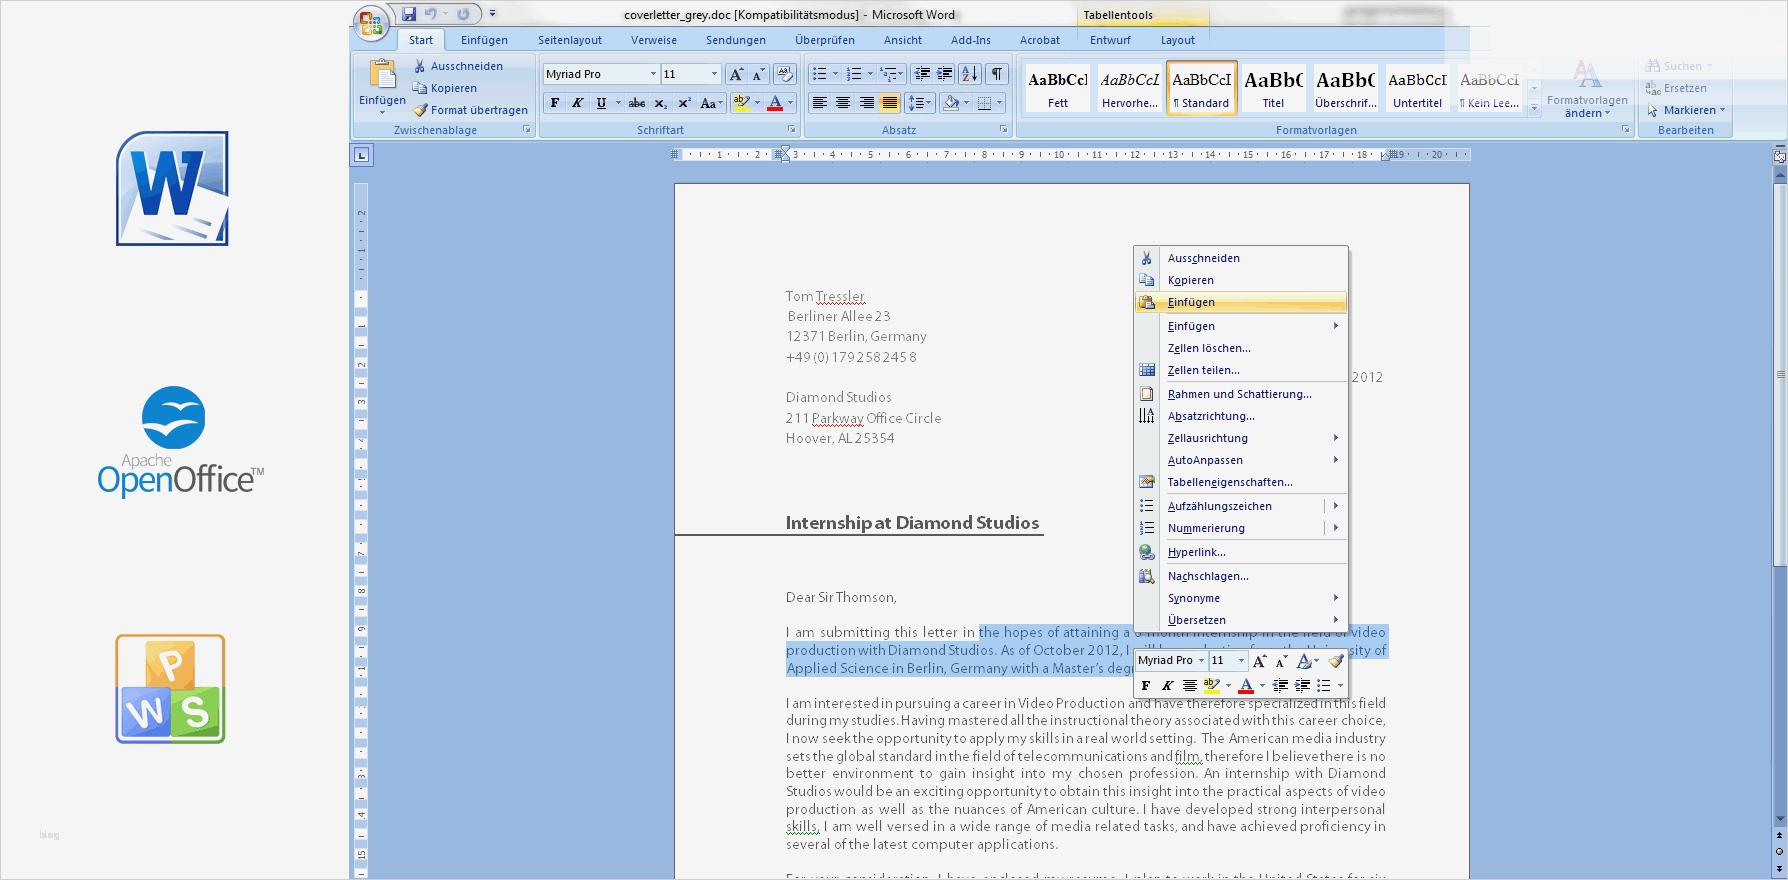This screenshot has width=1788, height=880.
Task: Click the sort A-Z icon in Absatz
Action: point(969,74)
